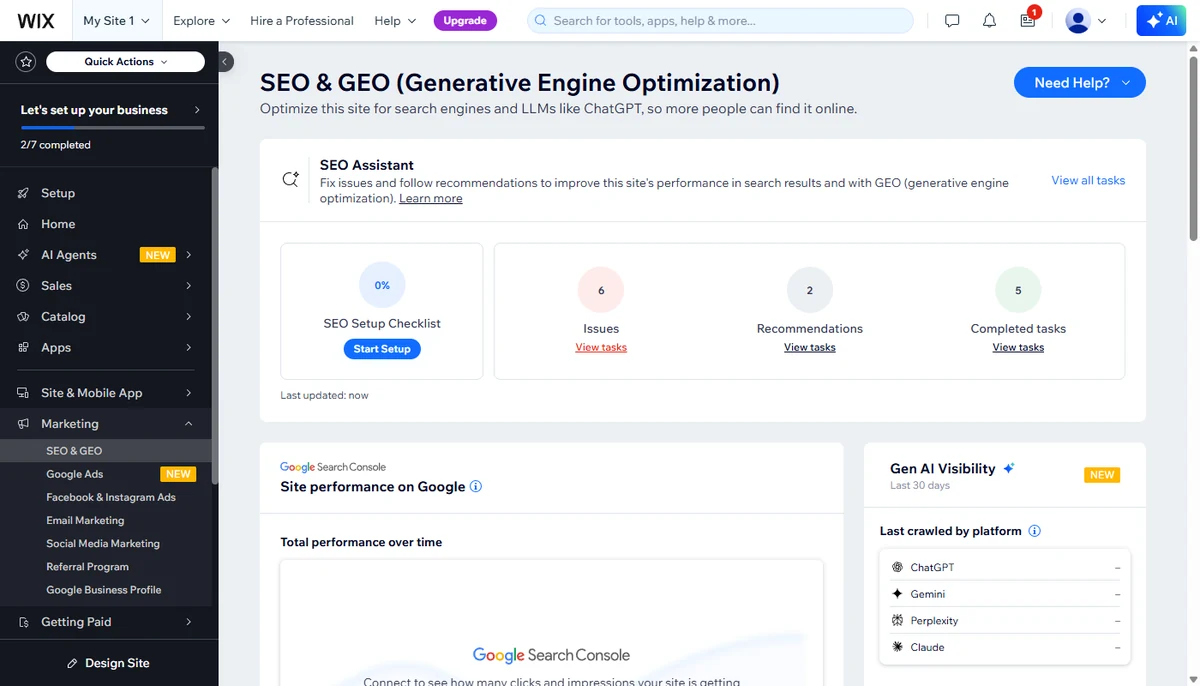Open the account menu chevron beside avatar

click(x=1102, y=20)
